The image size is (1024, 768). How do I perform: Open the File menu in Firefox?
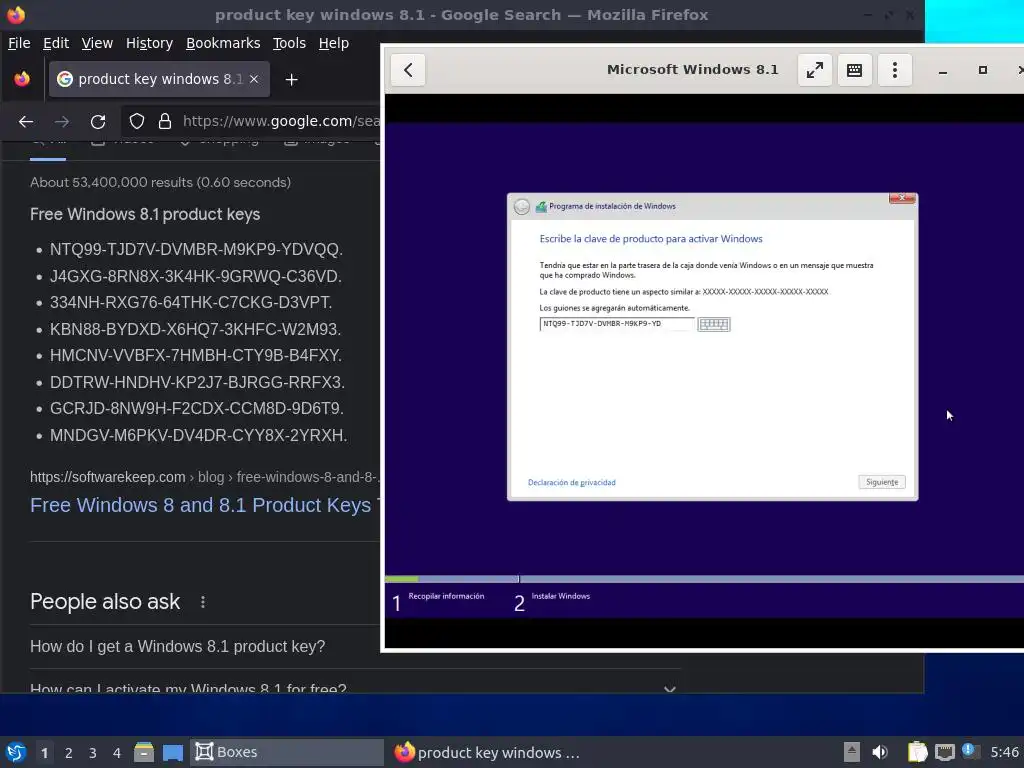pos(19,43)
